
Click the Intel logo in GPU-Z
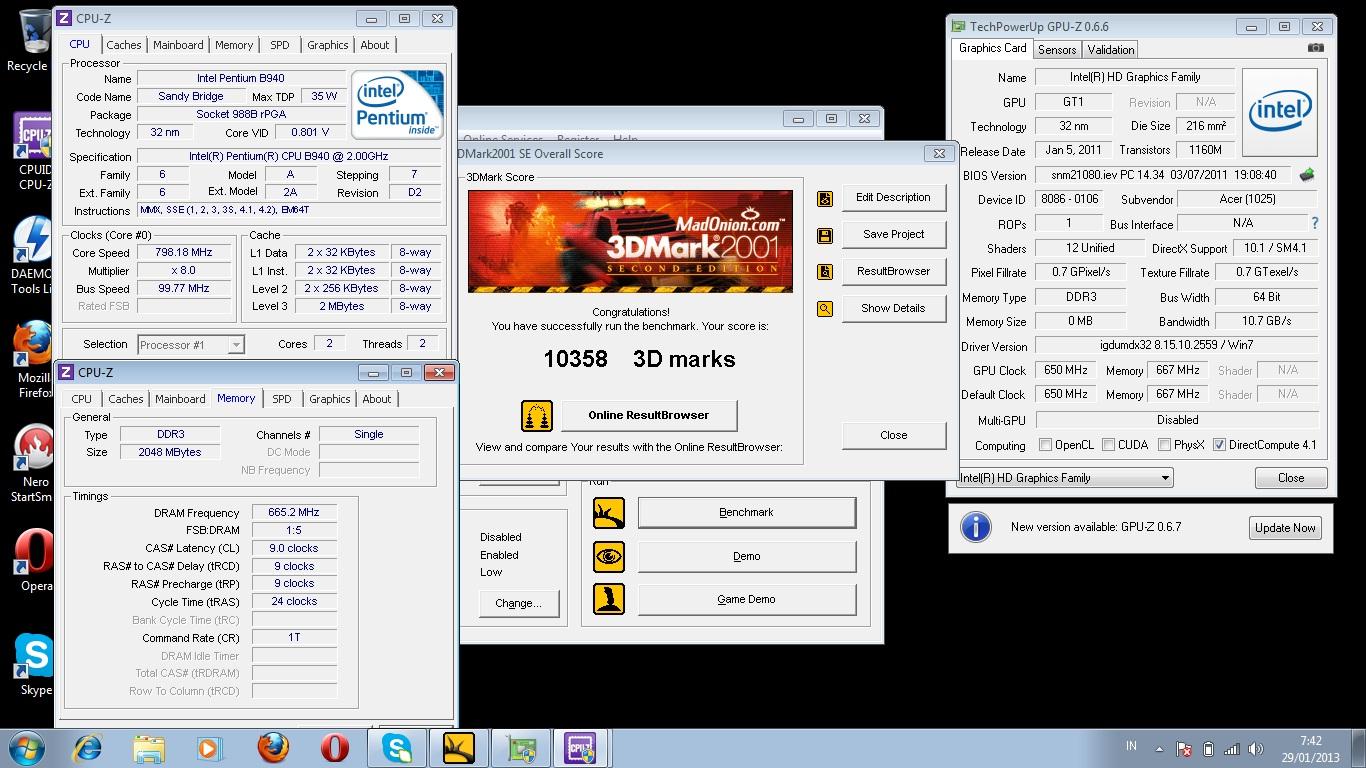tap(1280, 112)
